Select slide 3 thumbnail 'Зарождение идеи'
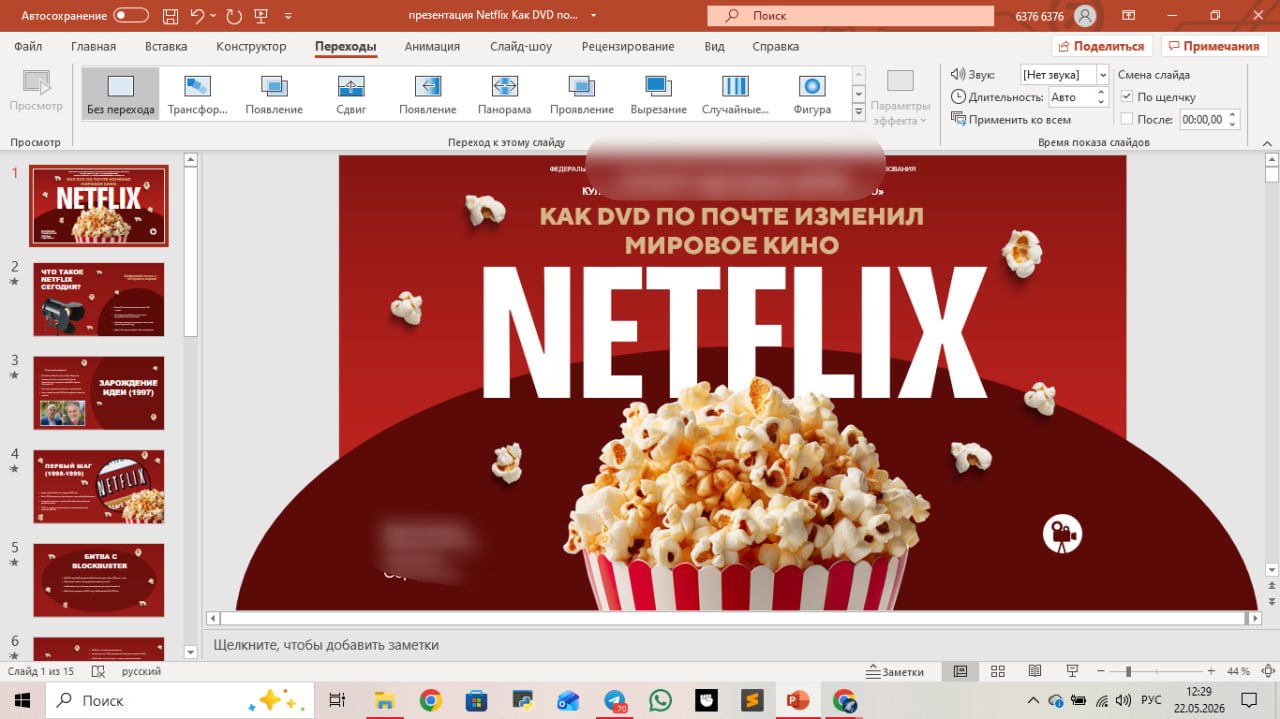 (x=98, y=393)
